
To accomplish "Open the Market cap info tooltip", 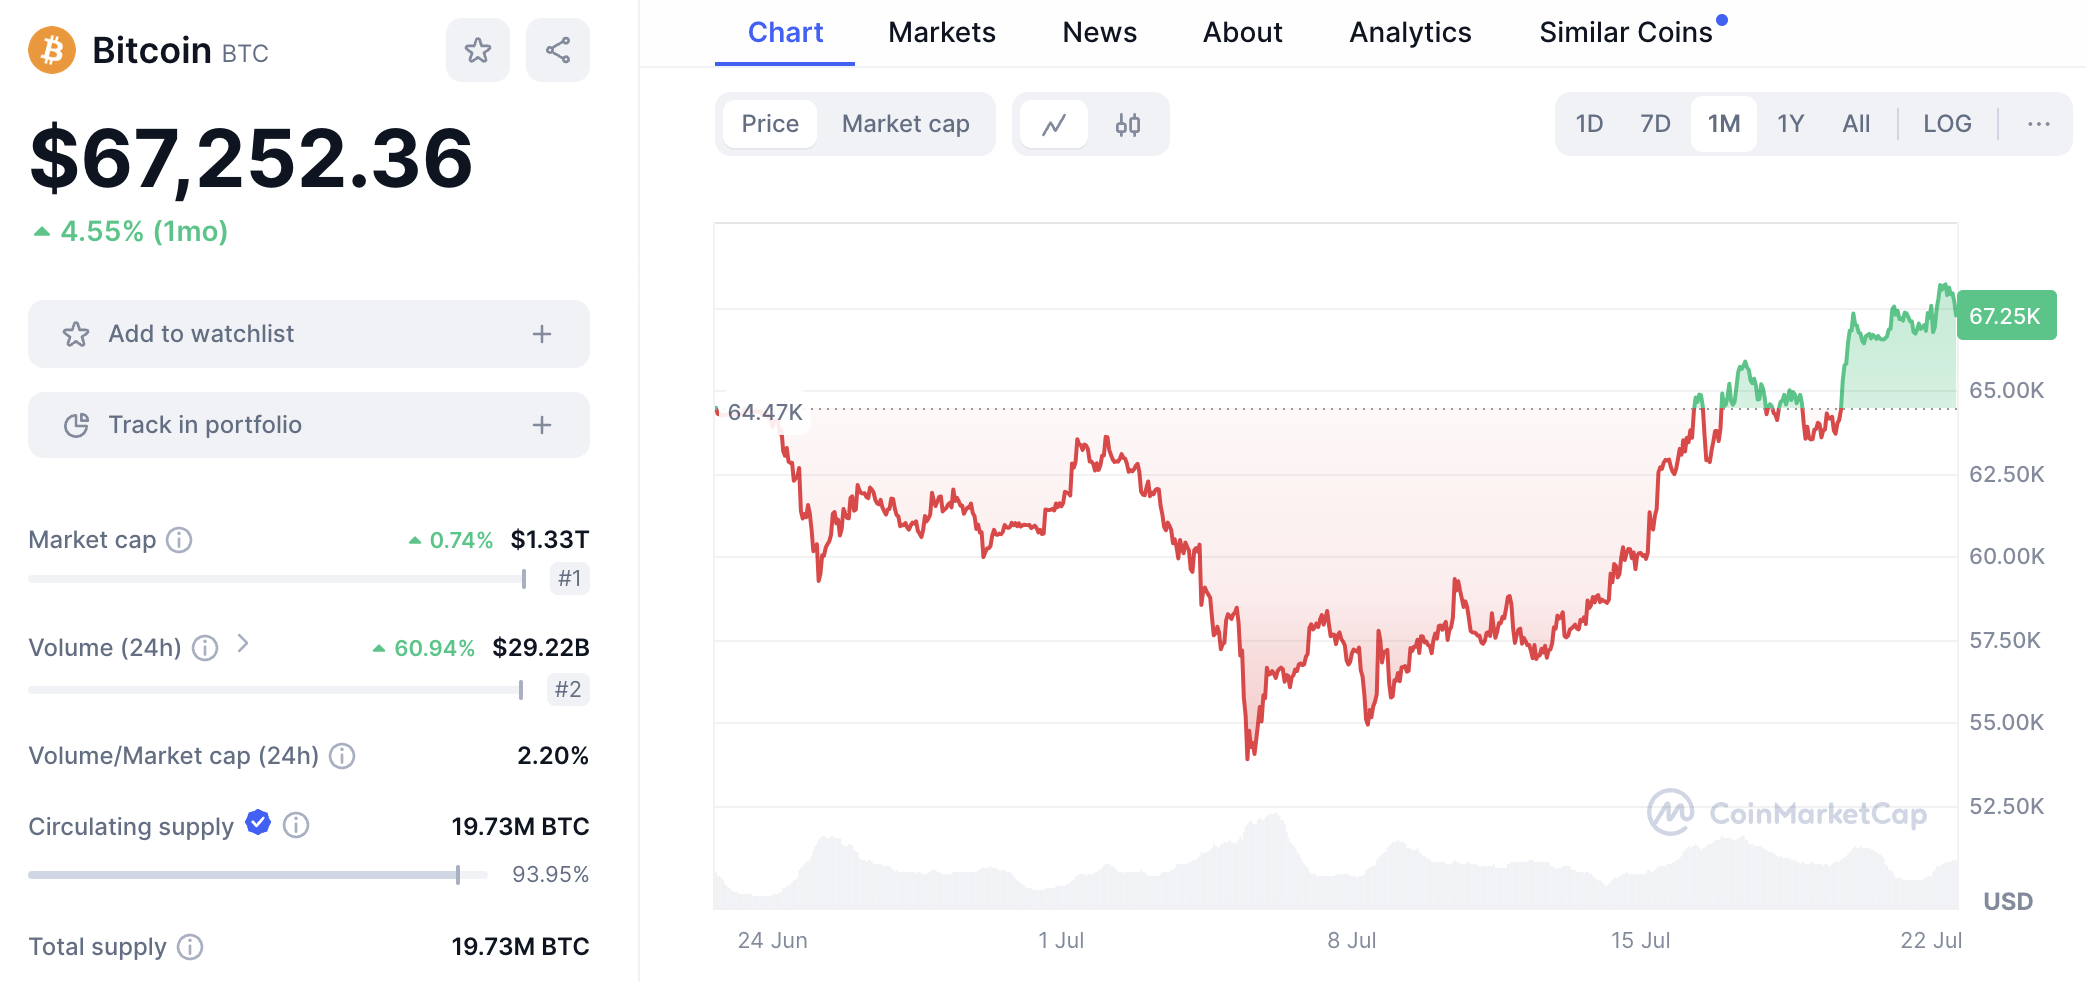I will click(180, 540).
